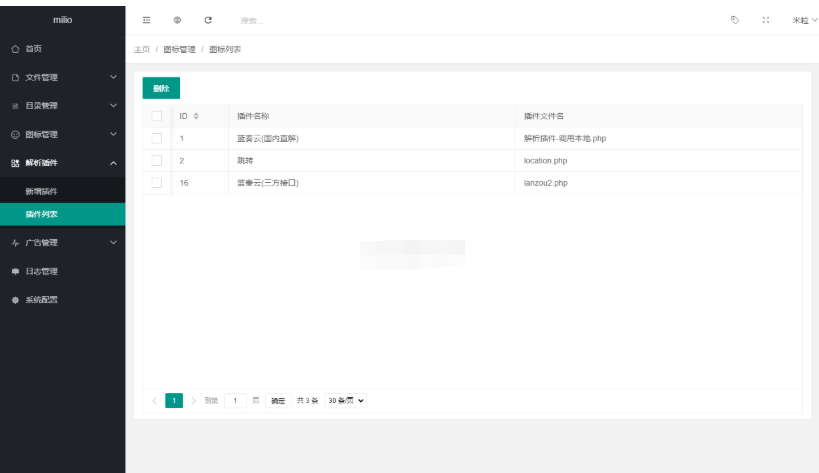Select 插件列表 submenu item
The height and width of the screenshot is (473, 819).
[63, 215]
